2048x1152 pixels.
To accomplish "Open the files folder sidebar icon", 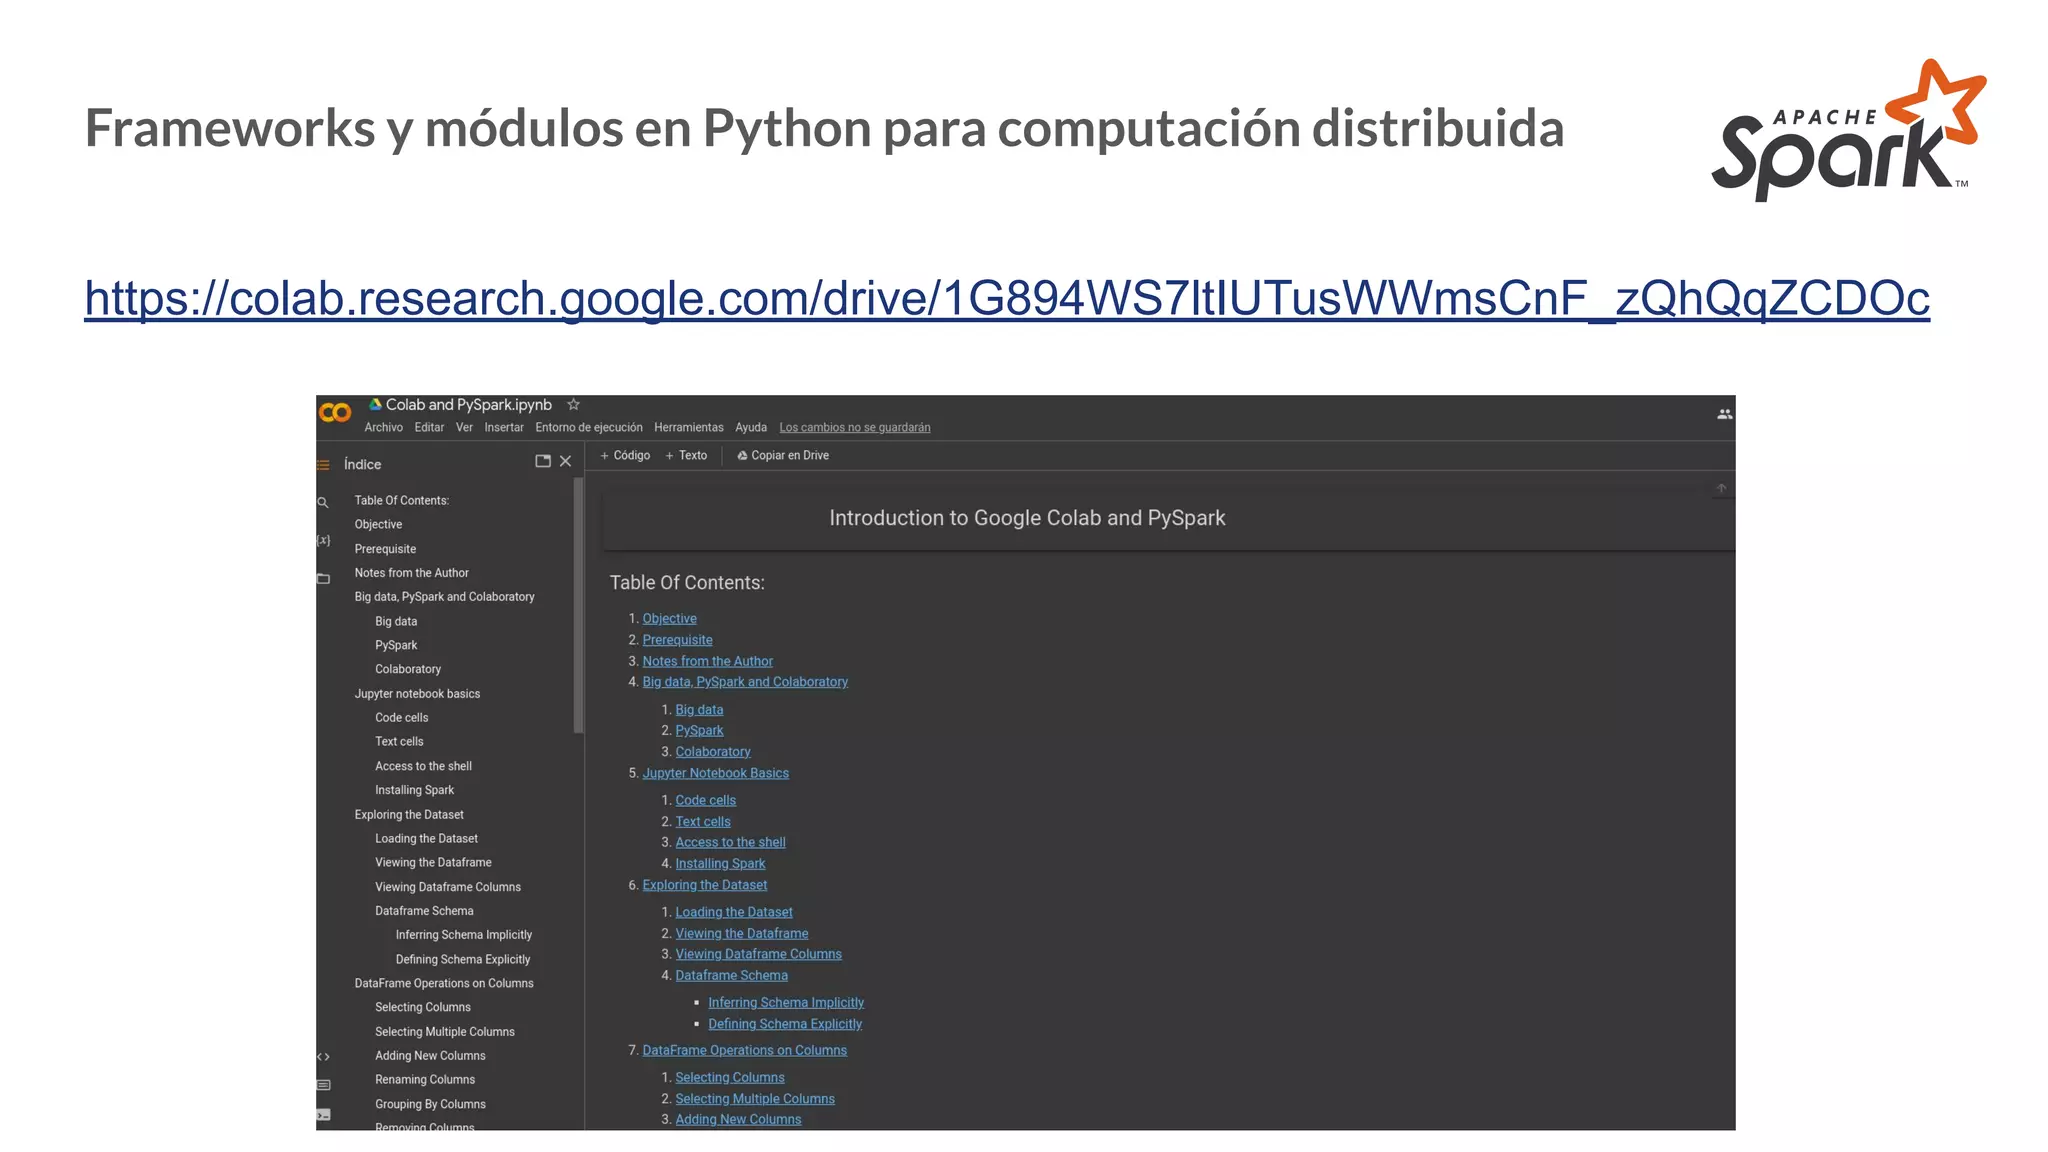I will pyautogui.click(x=323, y=578).
